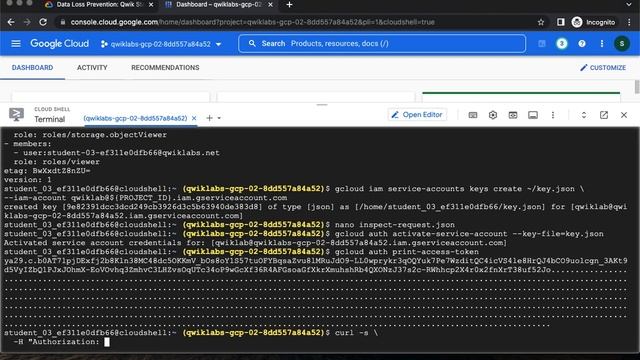The width and height of the screenshot is (640, 360).
Task: Focus the Search products, resources, docs field
Action: [382, 44]
